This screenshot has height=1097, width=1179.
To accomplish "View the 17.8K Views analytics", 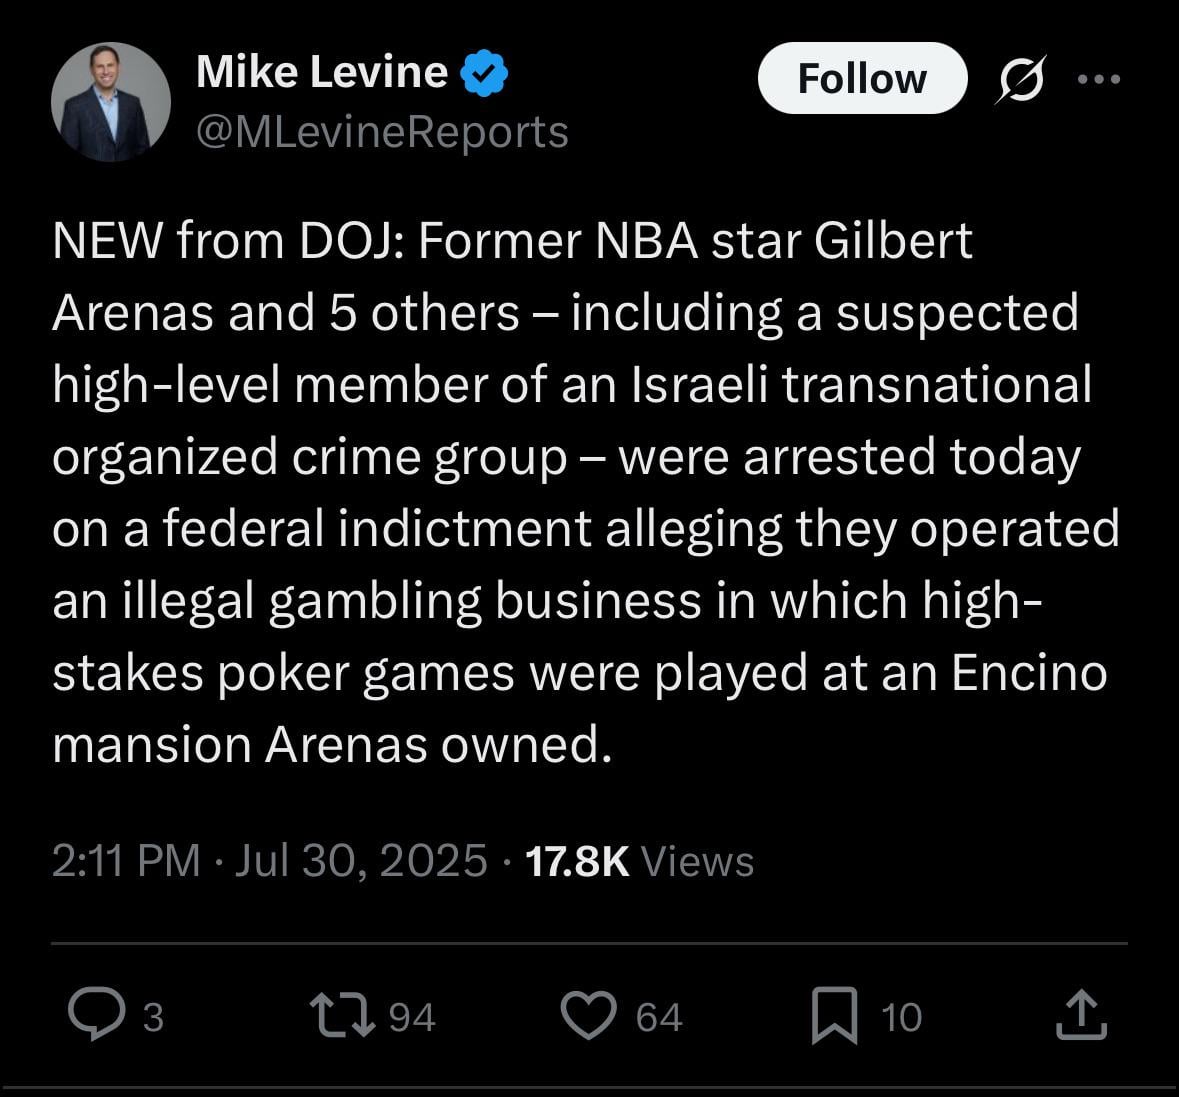I will [639, 861].
